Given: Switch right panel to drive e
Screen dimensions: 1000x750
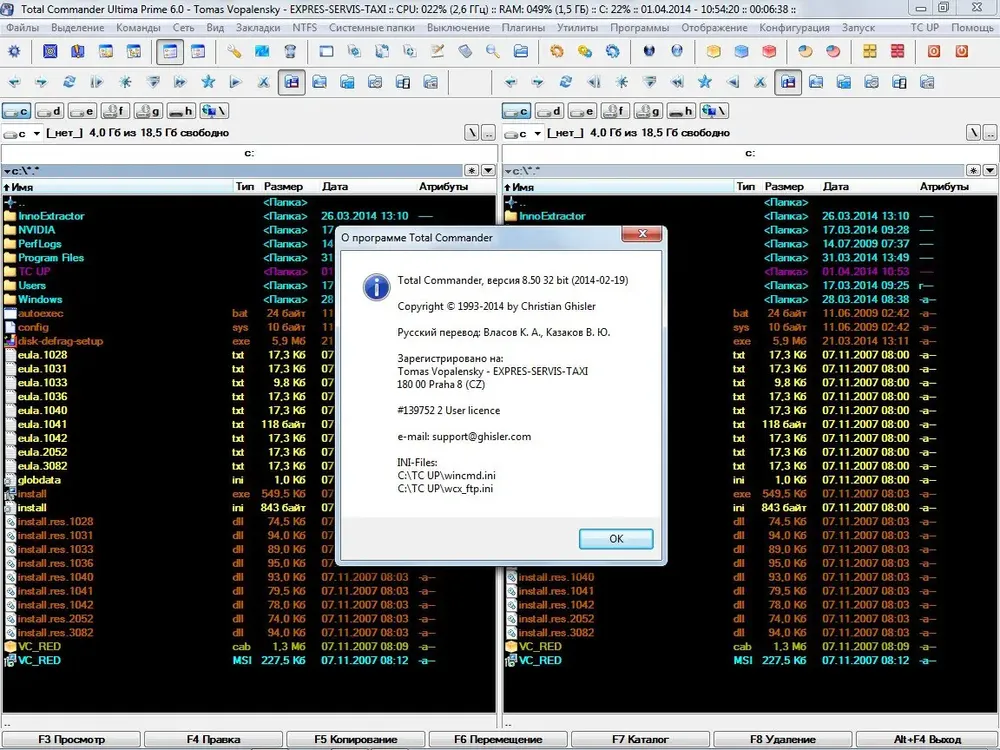Looking at the screenshot, I should click(583, 111).
